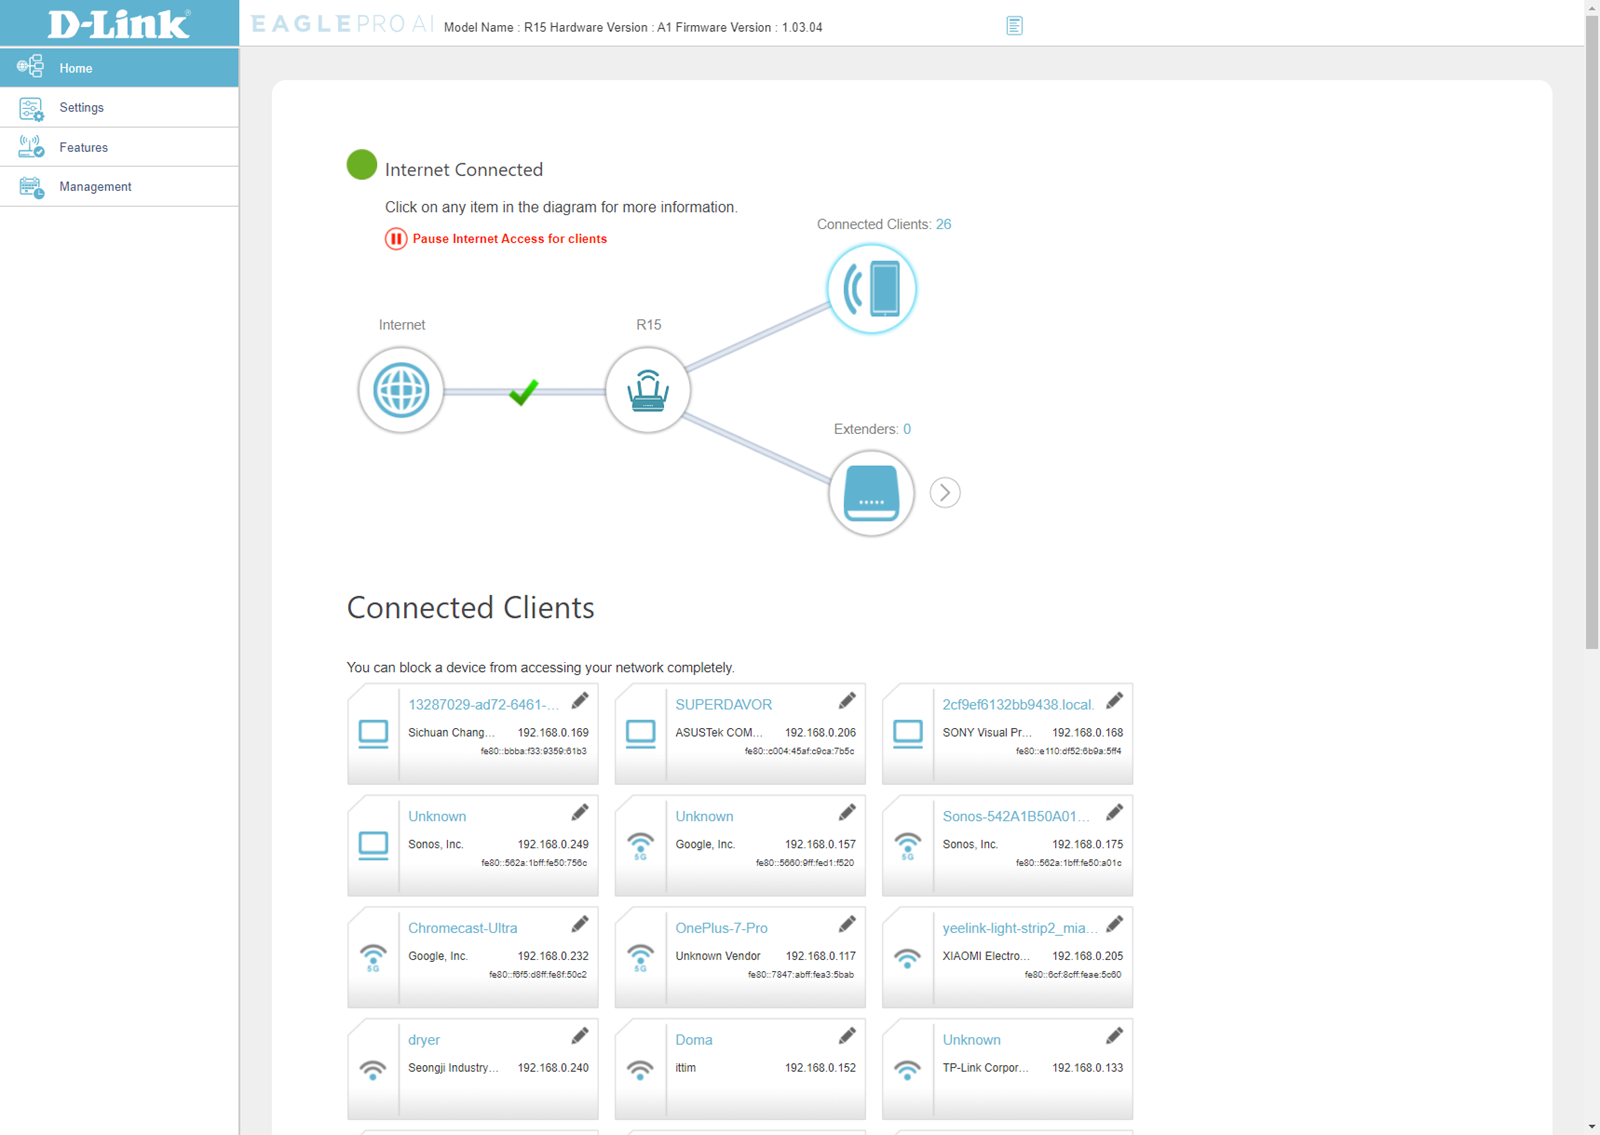Edit the Unknown Google client
1600x1135 pixels.
coord(847,813)
